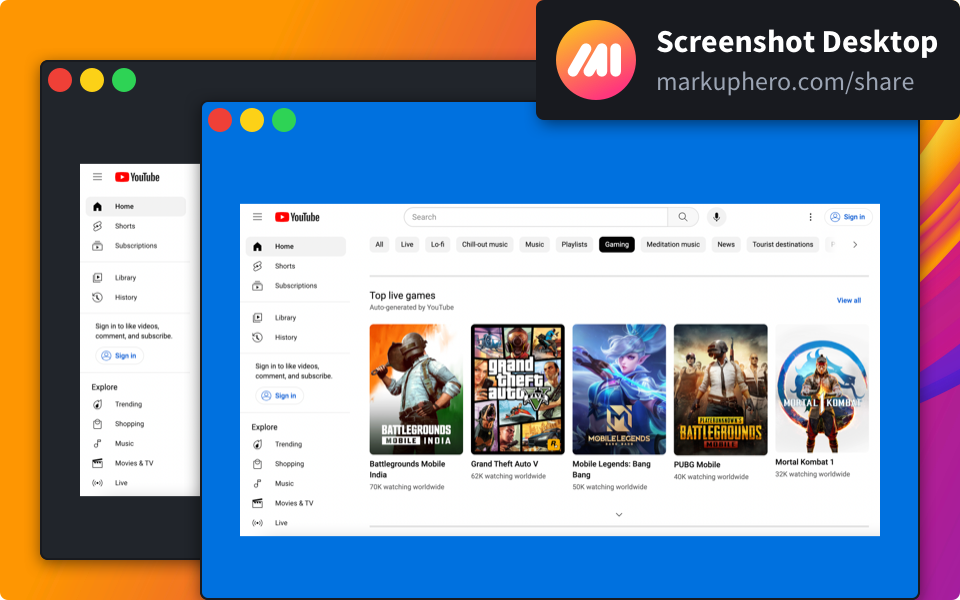Select the All filter chip
960x600 pixels.
click(379, 244)
